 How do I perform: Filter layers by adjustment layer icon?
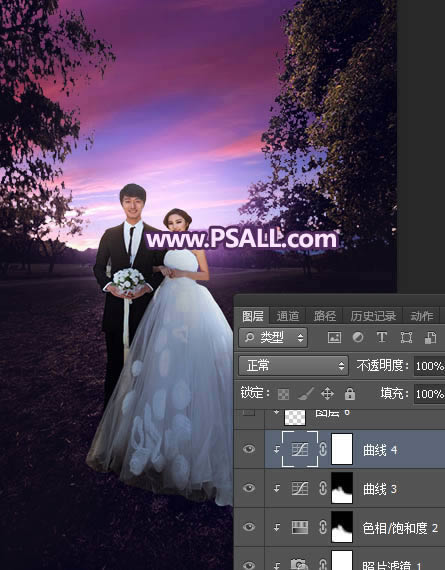358,337
